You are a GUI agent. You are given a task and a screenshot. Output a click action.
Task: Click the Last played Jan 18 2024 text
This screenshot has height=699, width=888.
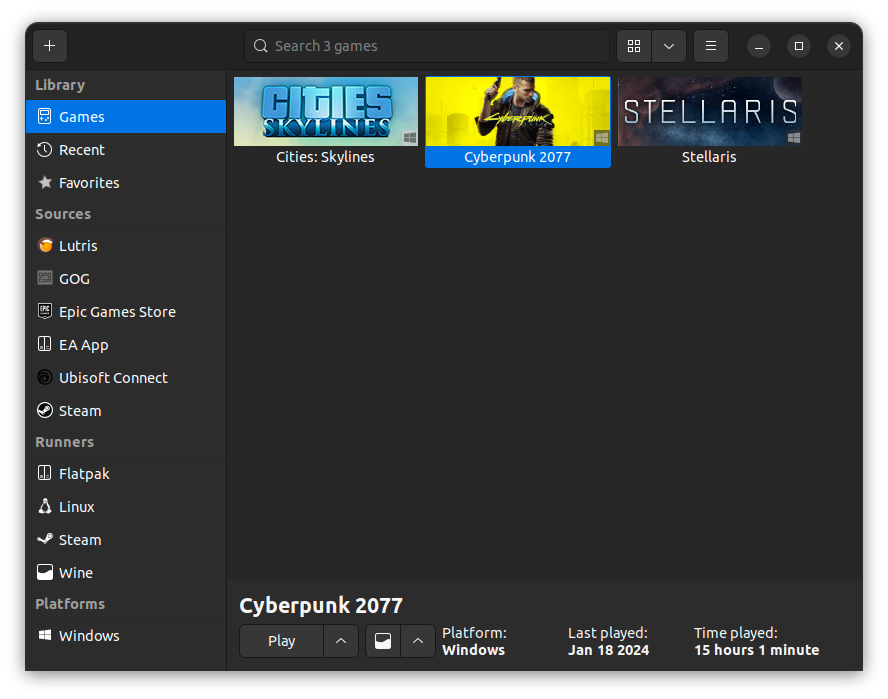pos(609,641)
